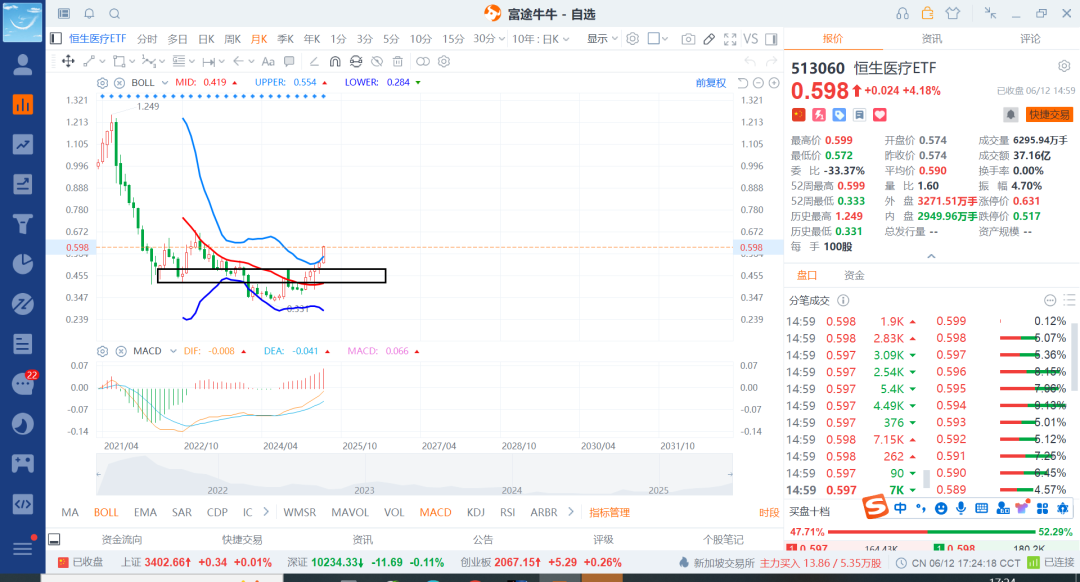Hide all drawings eye-slash icon
Viewport: 1080px width, 582px height.
[377, 61]
